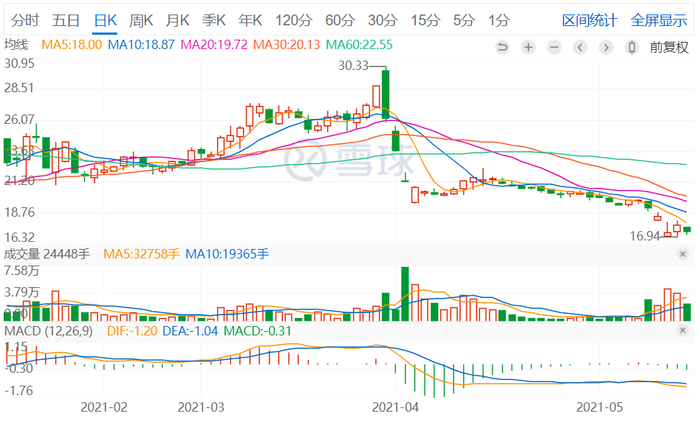This screenshot has height=424, width=700.
Task: Close the volume indicator panel
Action: coord(683,254)
